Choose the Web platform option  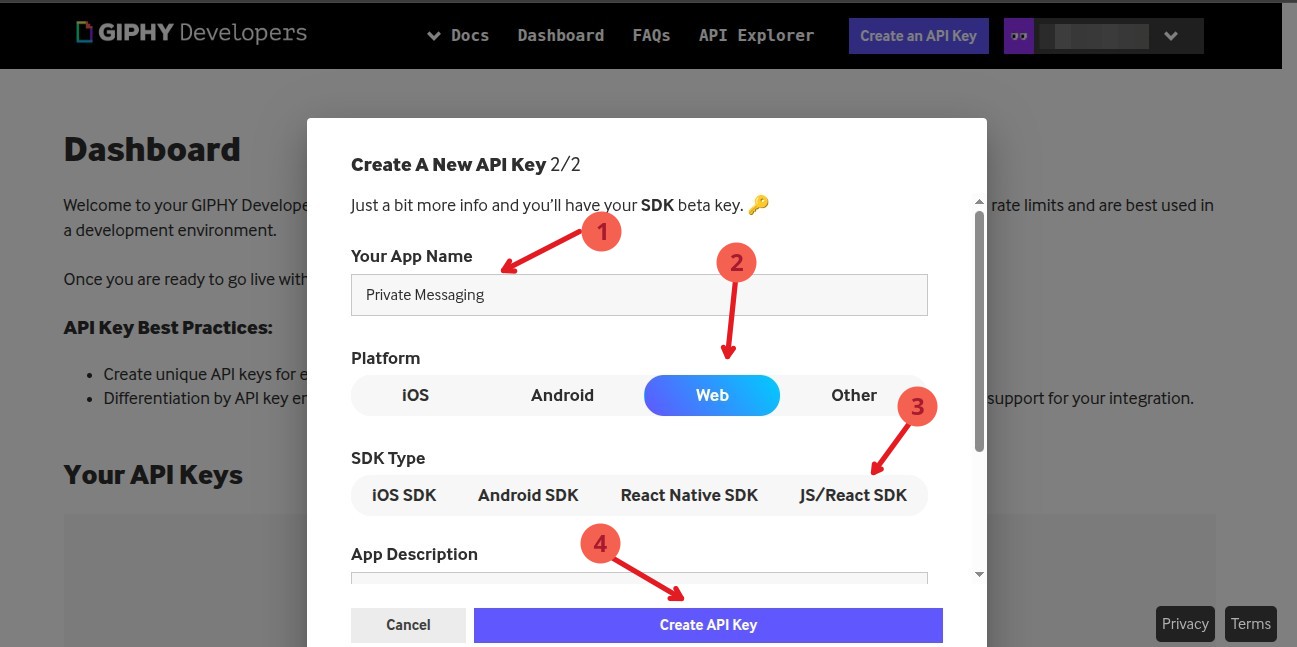point(711,395)
